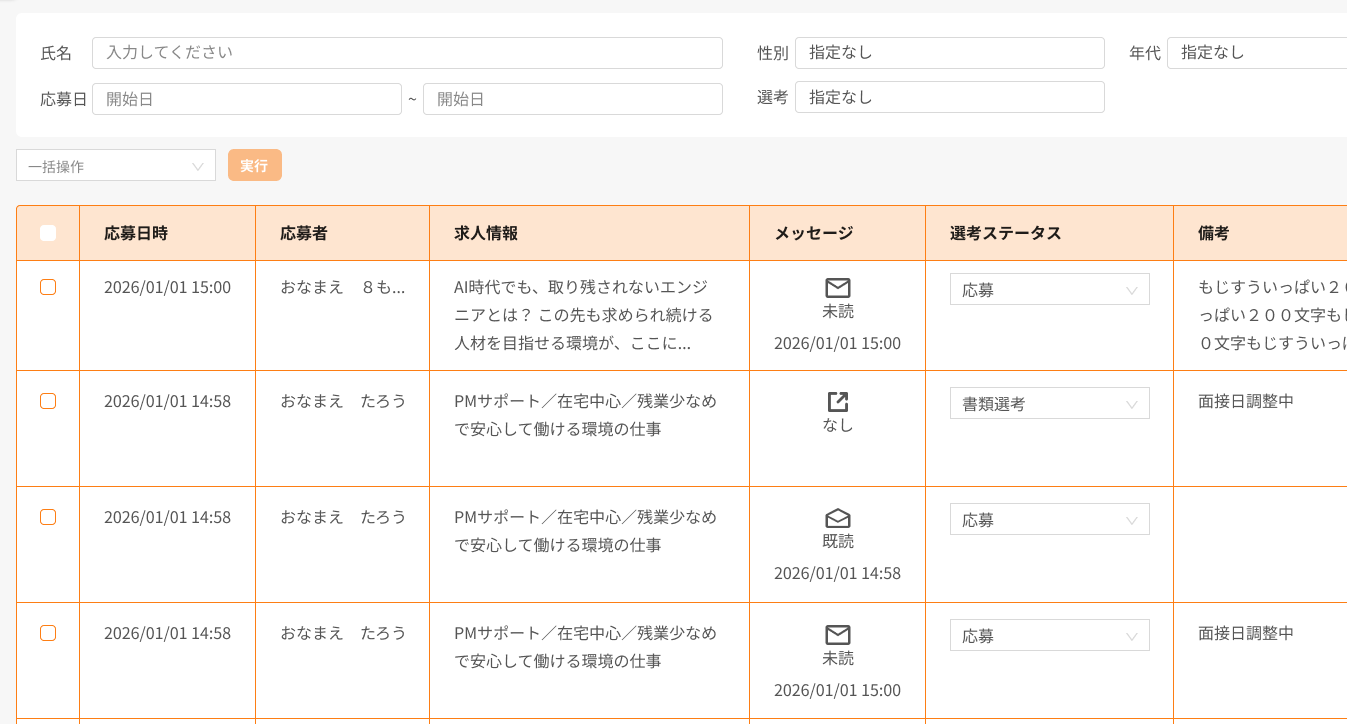
Task: Select the checkbox for the second row
Action: [47, 401]
